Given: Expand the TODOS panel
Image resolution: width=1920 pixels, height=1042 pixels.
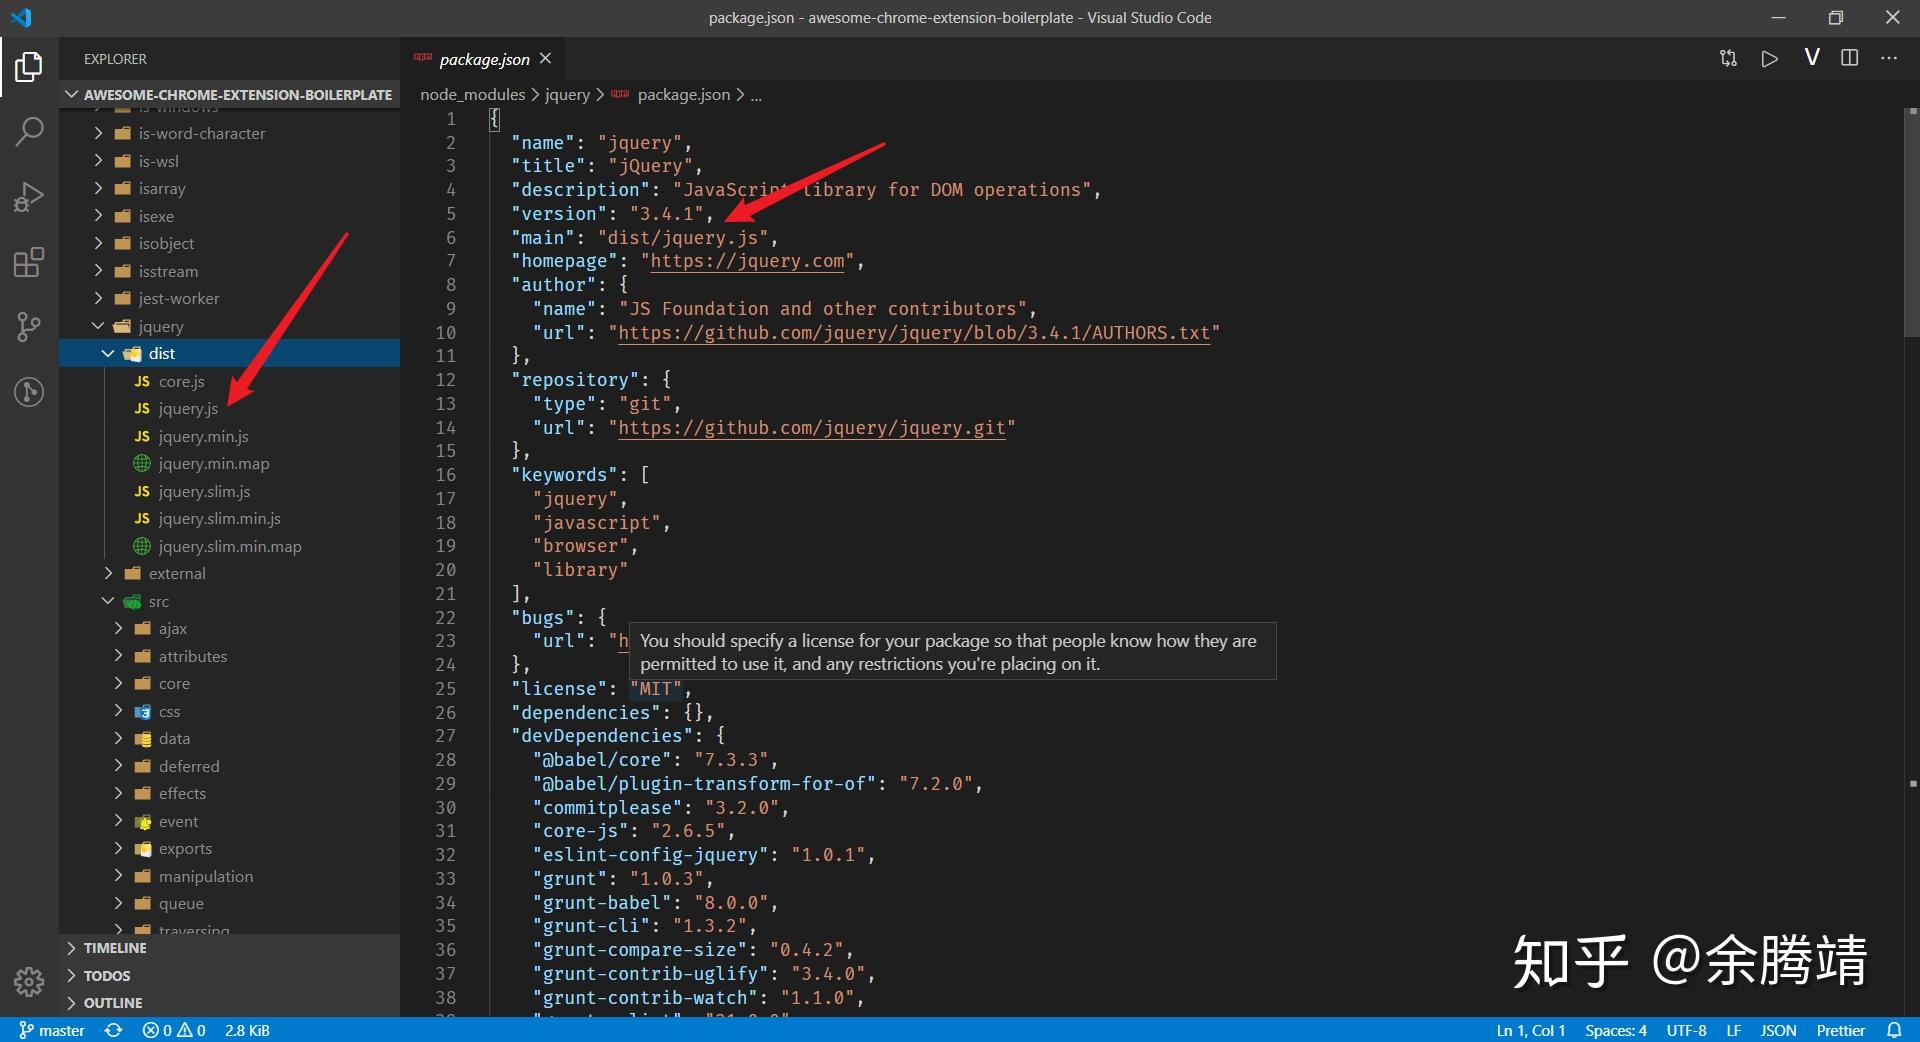Looking at the screenshot, I should 229,976.
